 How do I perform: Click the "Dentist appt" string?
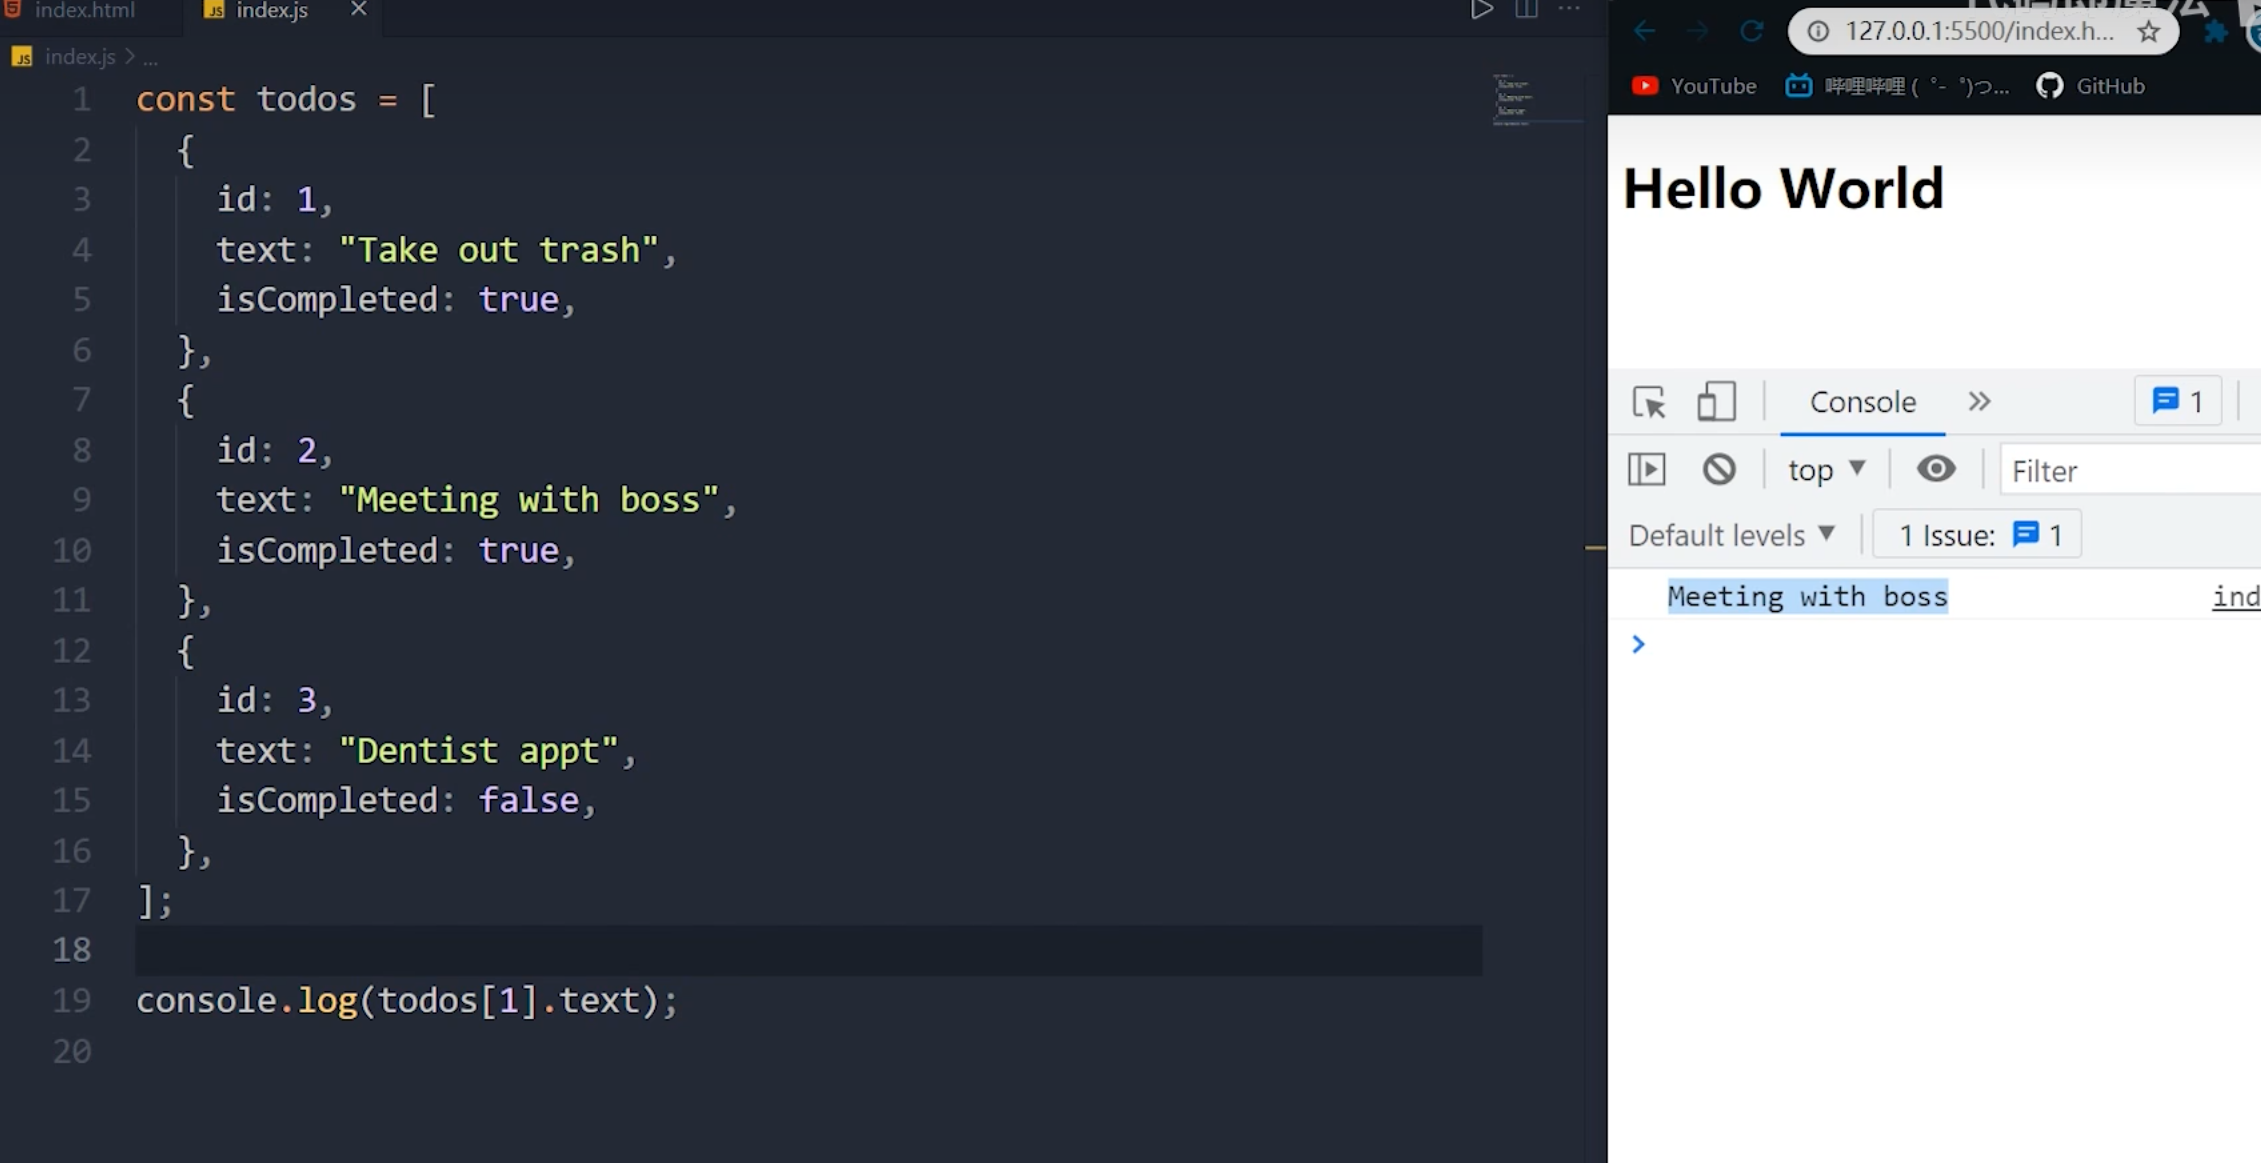click(x=479, y=751)
